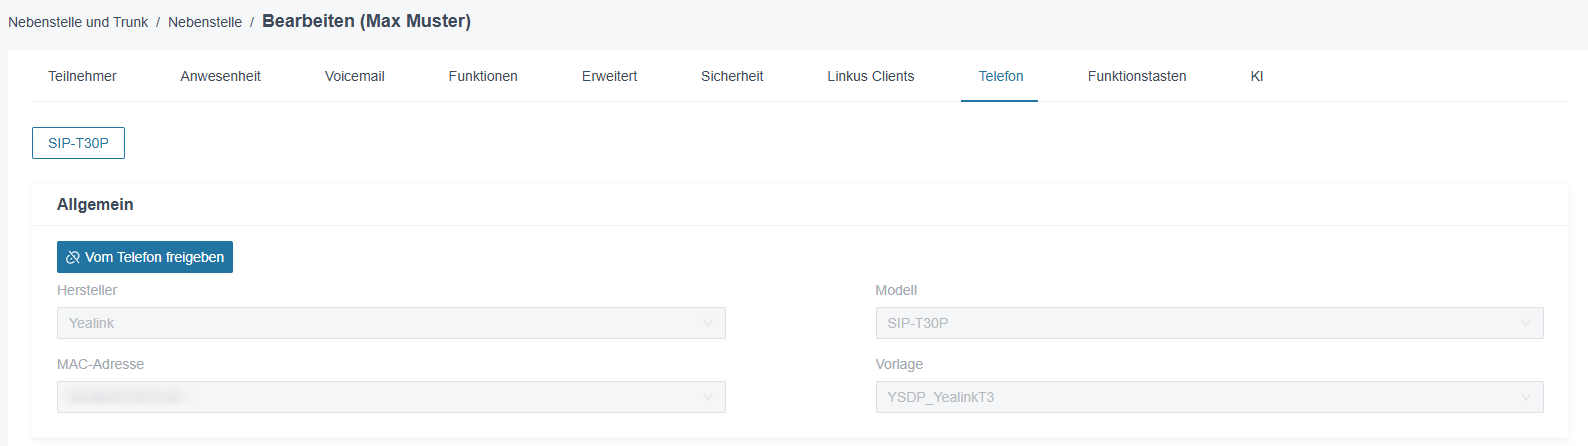Image resolution: width=1588 pixels, height=446 pixels.
Task: Click Vom Telefon freigeben button
Action: tap(145, 257)
